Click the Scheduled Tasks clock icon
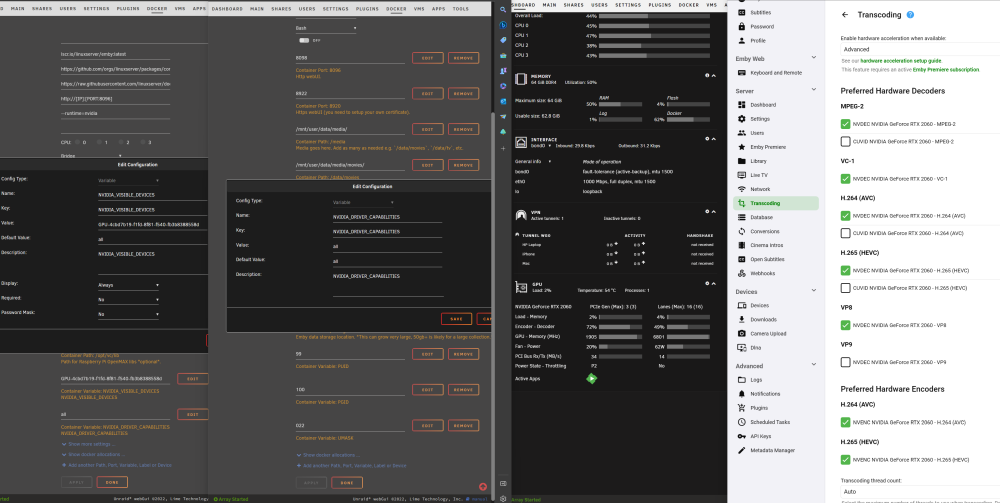This screenshot has height=503, width=1000. tap(741, 422)
